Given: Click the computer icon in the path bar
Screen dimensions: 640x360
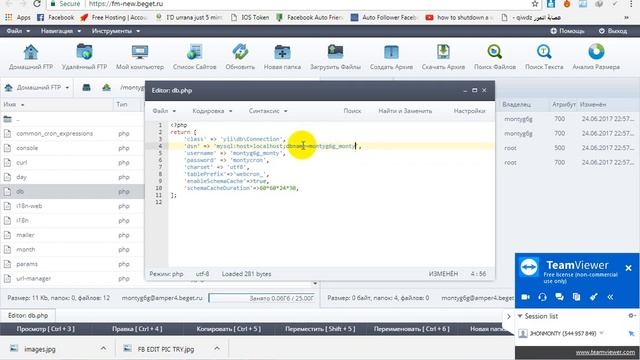Looking at the screenshot, I should tap(86, 87).
